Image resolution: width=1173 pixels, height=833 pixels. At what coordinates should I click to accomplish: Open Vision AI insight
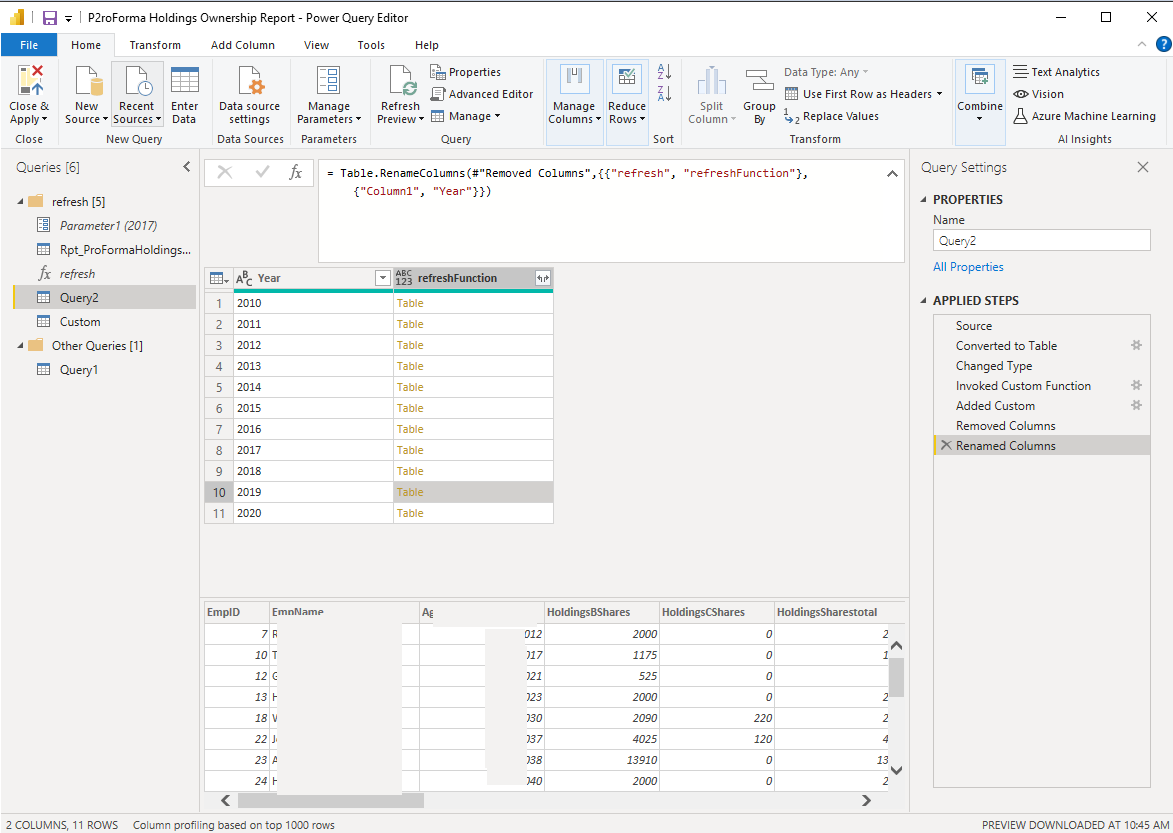[1038, 94]
